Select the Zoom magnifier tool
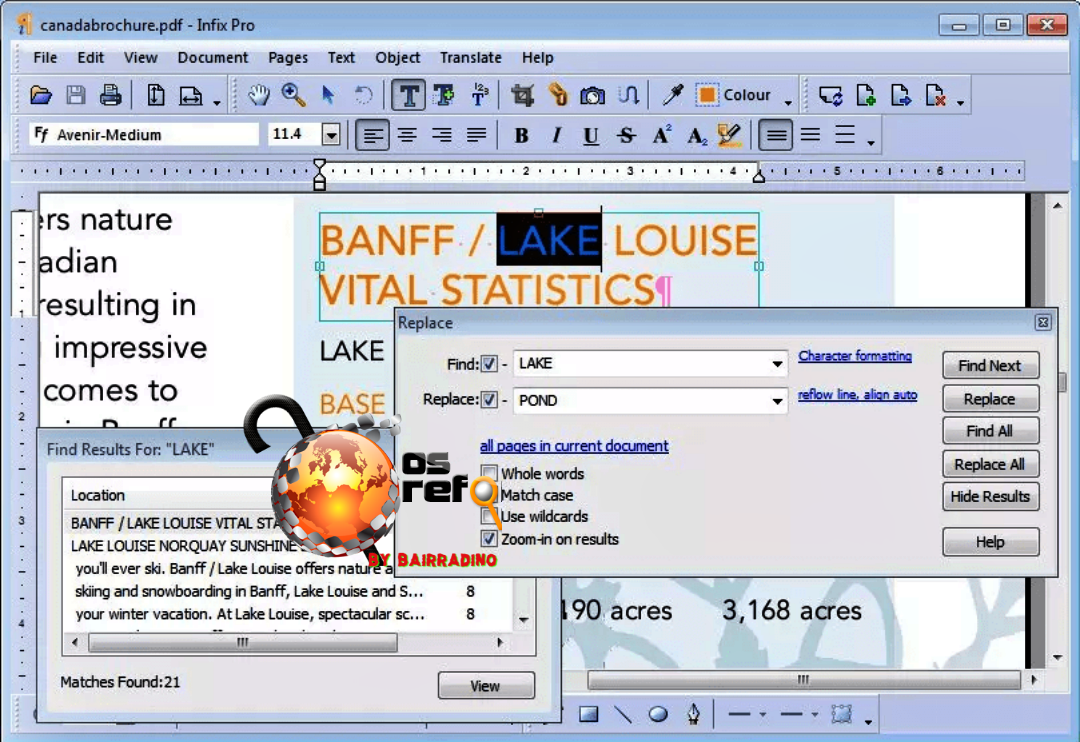 point(293,95)
